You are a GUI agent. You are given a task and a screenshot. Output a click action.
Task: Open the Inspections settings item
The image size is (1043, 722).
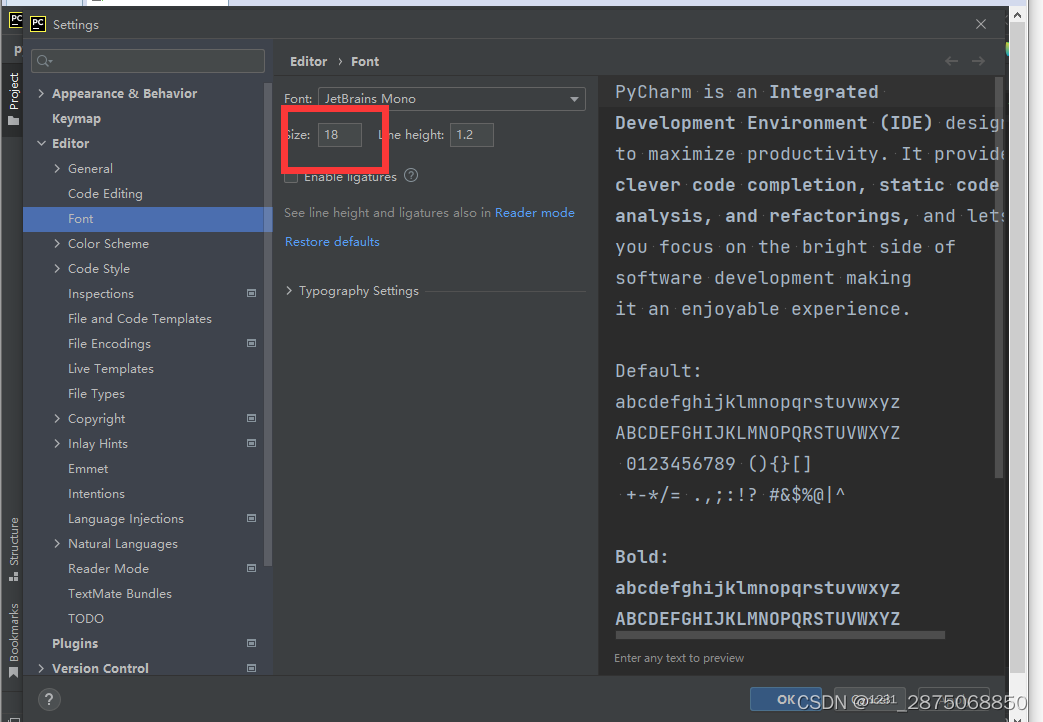[x=100, y=293]
